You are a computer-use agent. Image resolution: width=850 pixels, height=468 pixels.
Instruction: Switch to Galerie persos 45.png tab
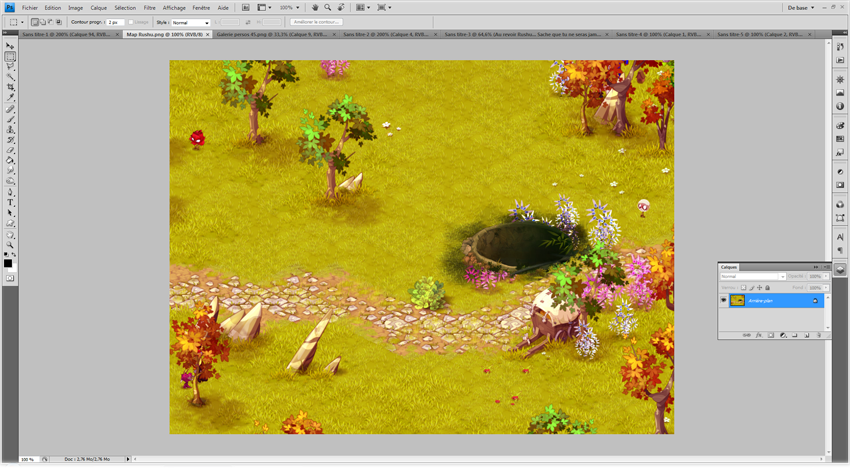(272, 34)
